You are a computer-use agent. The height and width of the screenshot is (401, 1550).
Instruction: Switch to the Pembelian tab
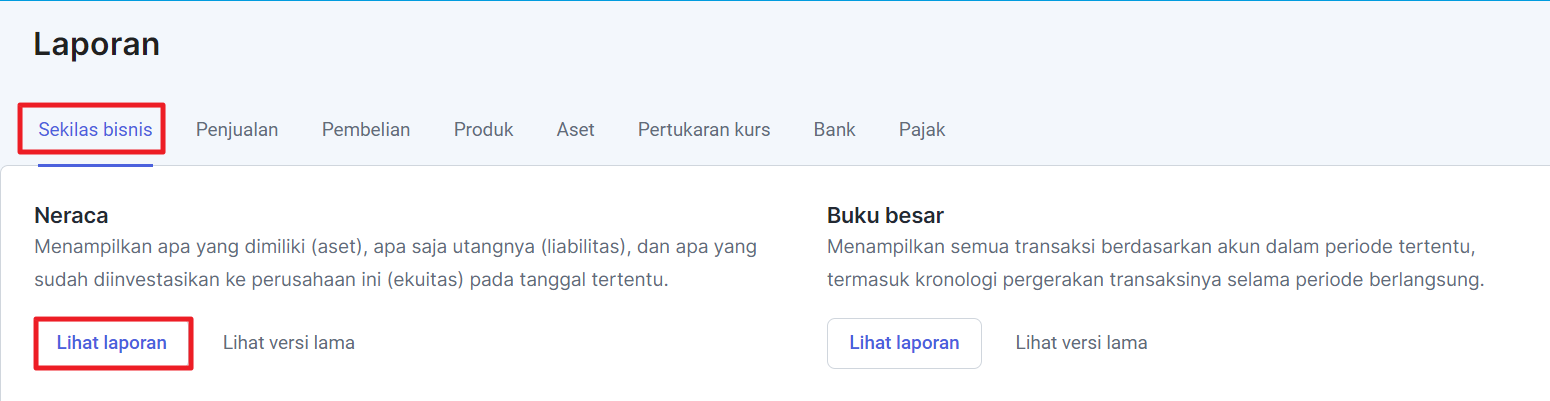coord(366,130)
